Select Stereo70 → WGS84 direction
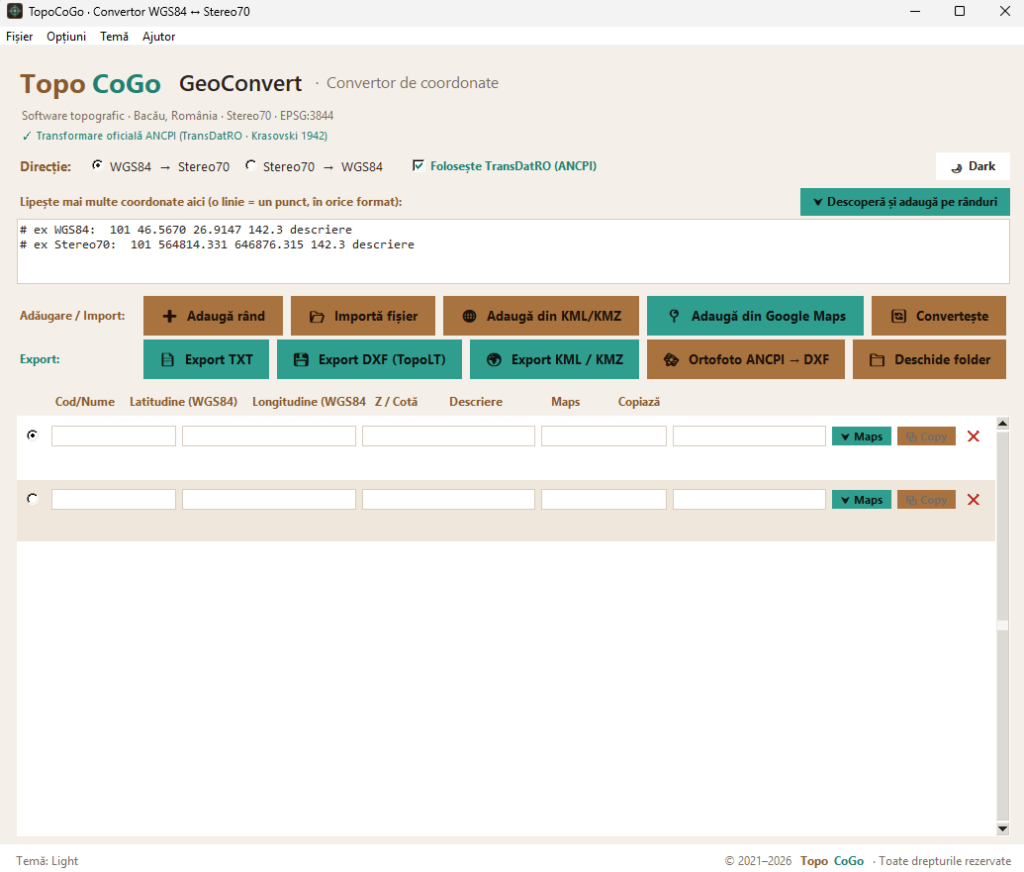Image resolution: width=1024 pixels, height=872 pixels. tap(250, 165)
